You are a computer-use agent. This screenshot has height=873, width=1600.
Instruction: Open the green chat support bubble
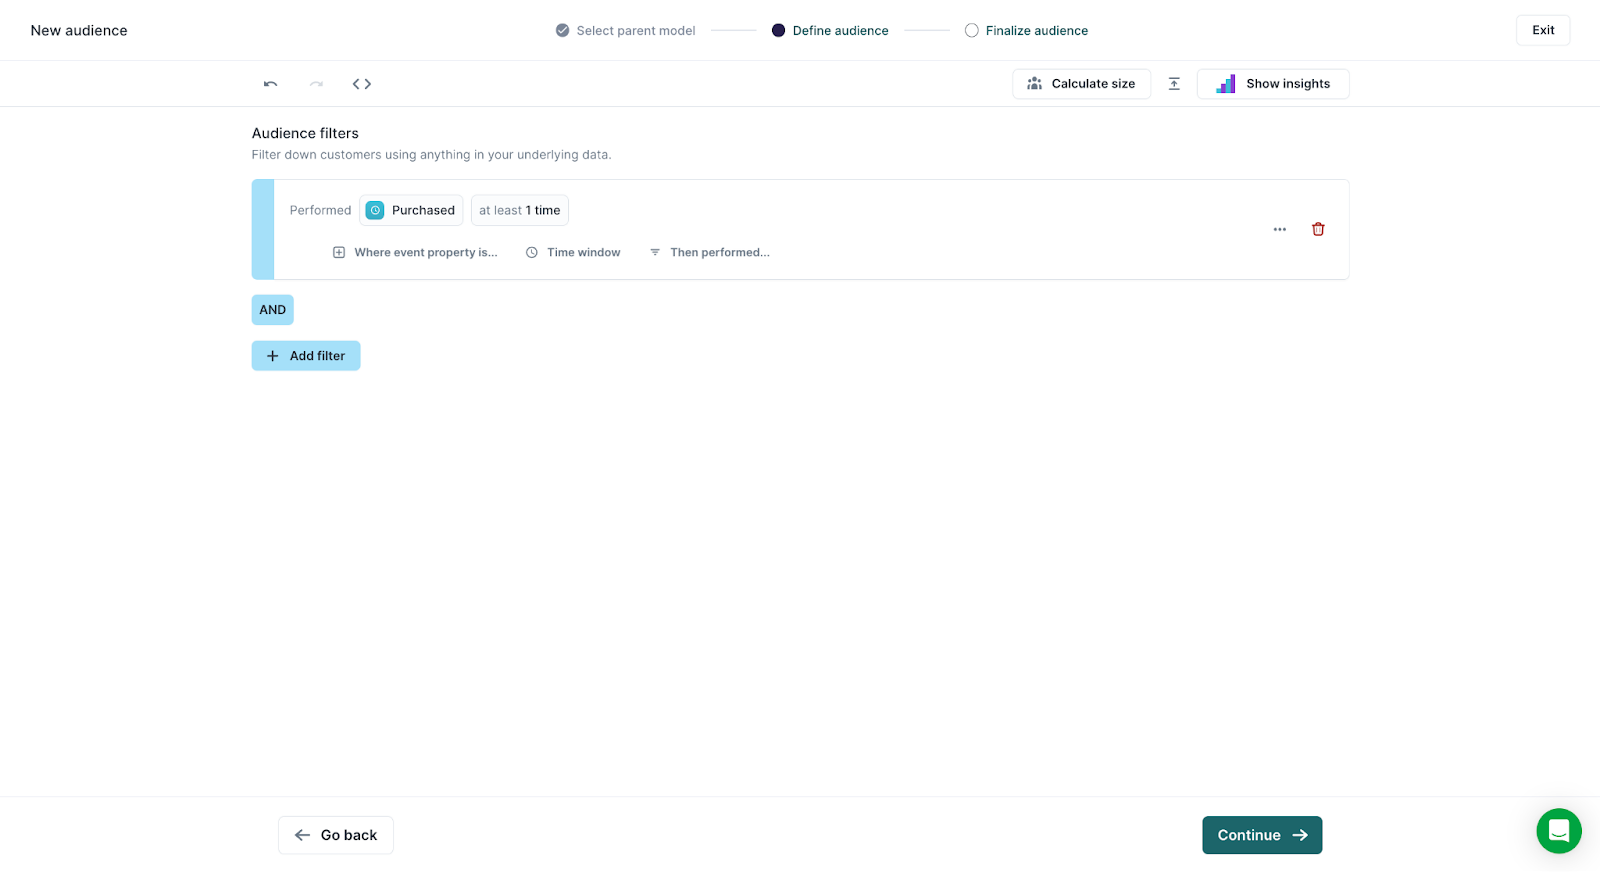point(1558,830)
